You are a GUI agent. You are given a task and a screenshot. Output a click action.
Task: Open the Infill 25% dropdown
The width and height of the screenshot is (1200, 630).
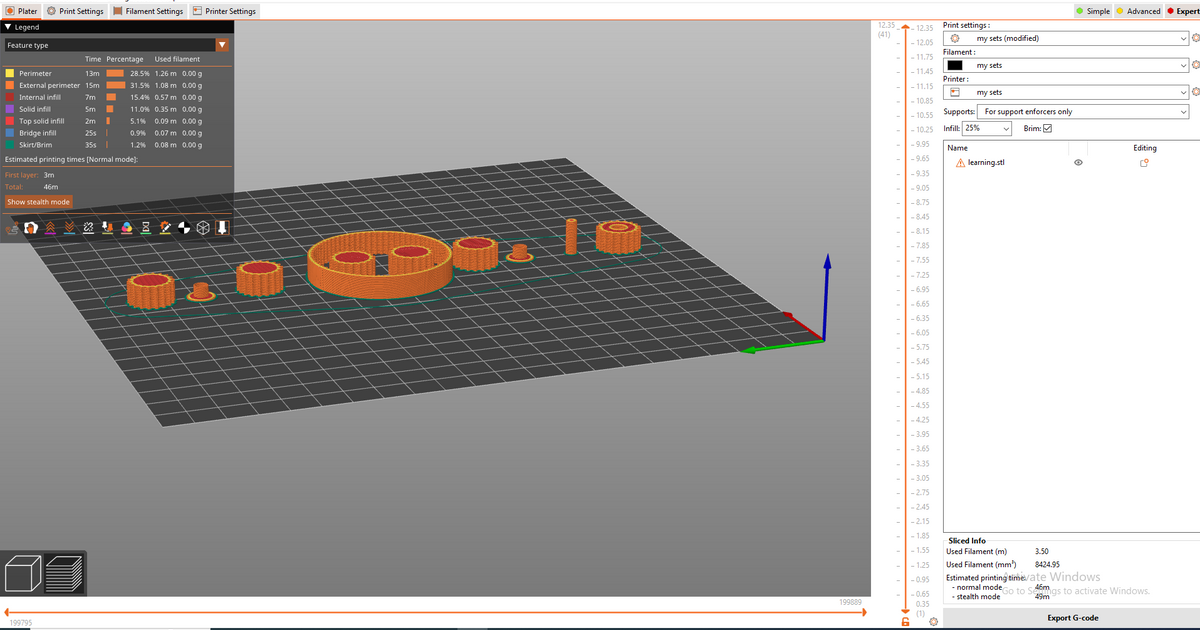tap(987, 128)
